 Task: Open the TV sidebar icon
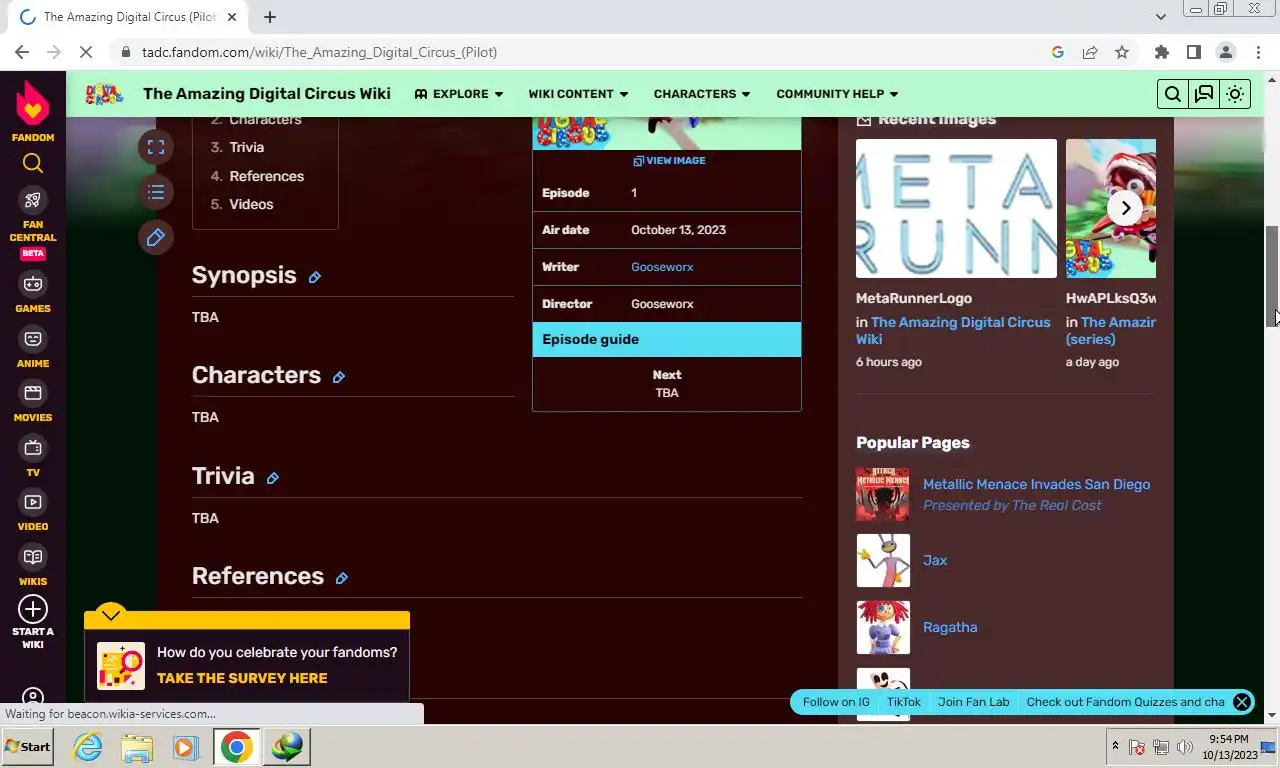point(33,448)
